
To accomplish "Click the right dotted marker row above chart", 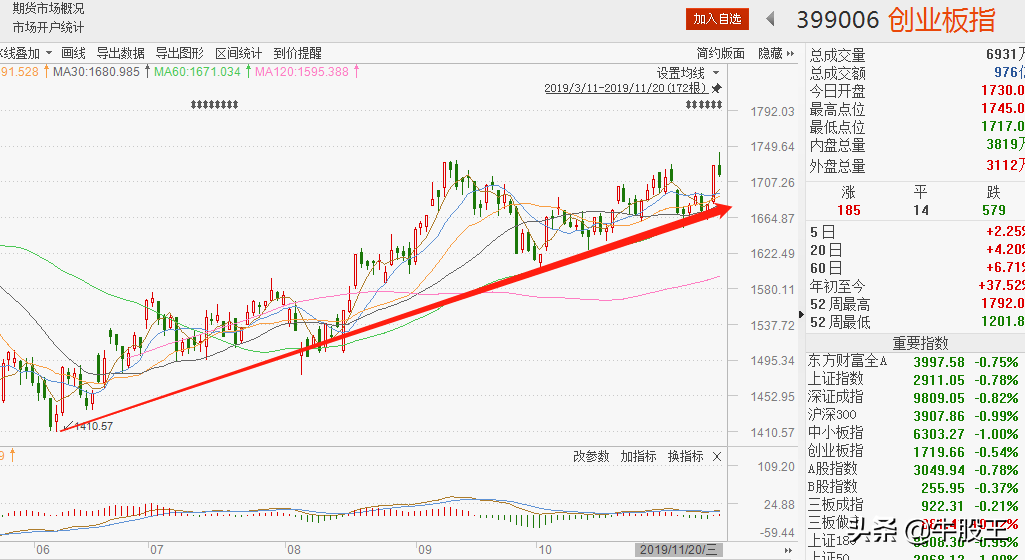I will [703, 105].
